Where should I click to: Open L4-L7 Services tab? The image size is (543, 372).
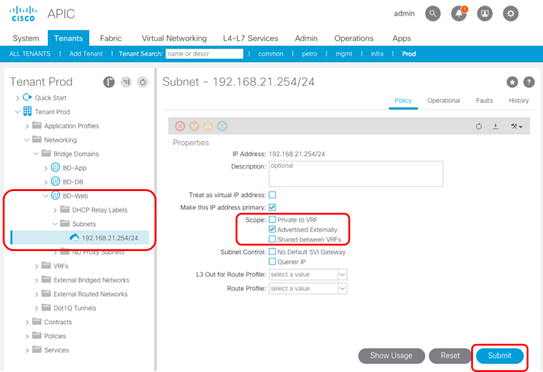click(x=250, y=38)
